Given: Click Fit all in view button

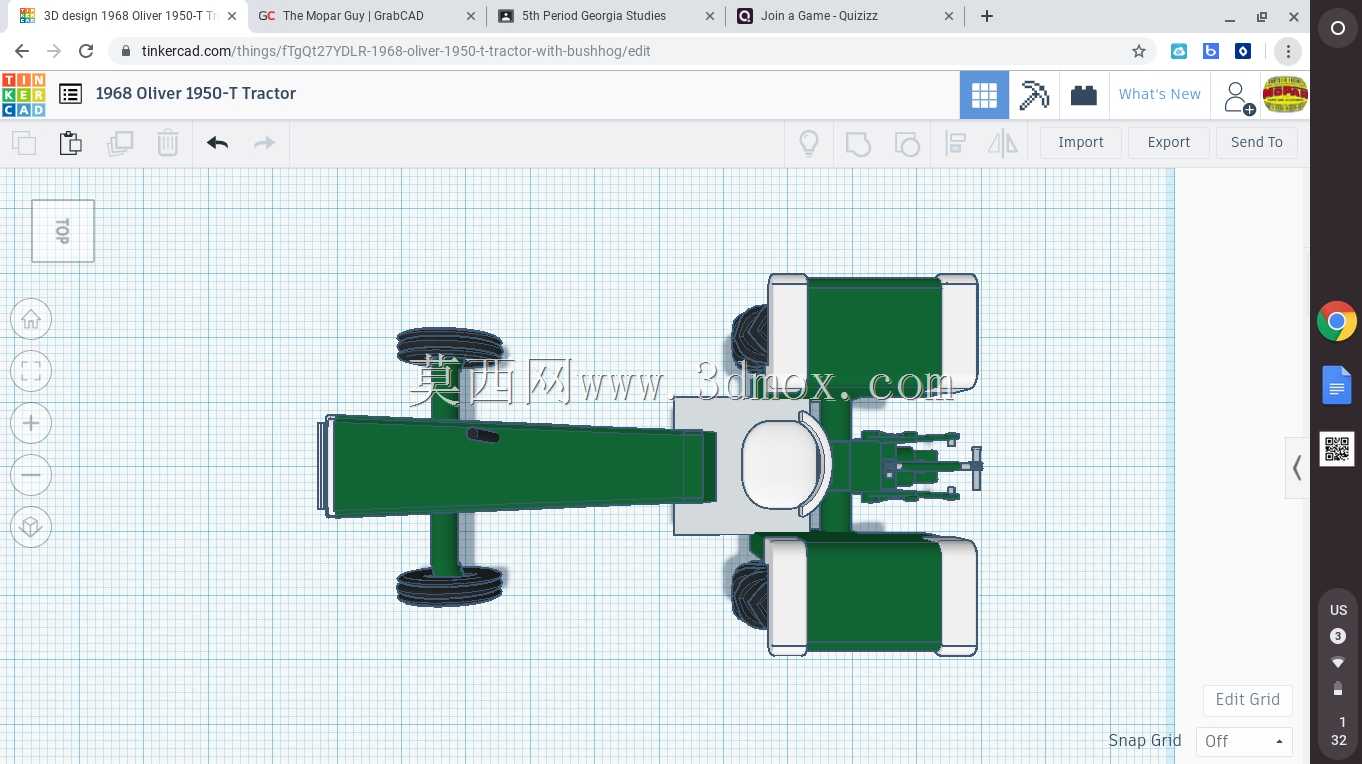Looking at the screenshot, I should [31, 371].
